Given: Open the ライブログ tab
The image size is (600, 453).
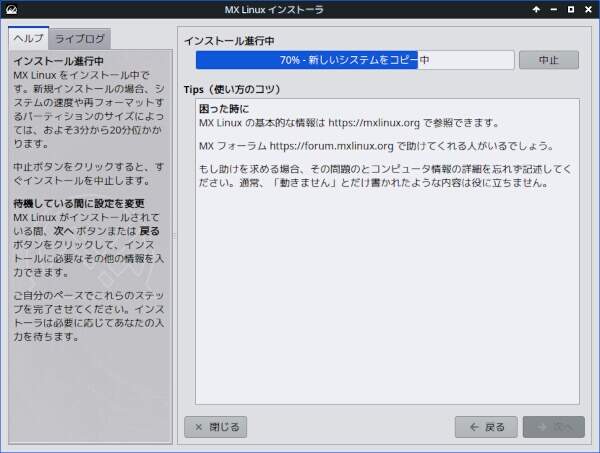Looking at the screenshot, I should coord(80,39).
